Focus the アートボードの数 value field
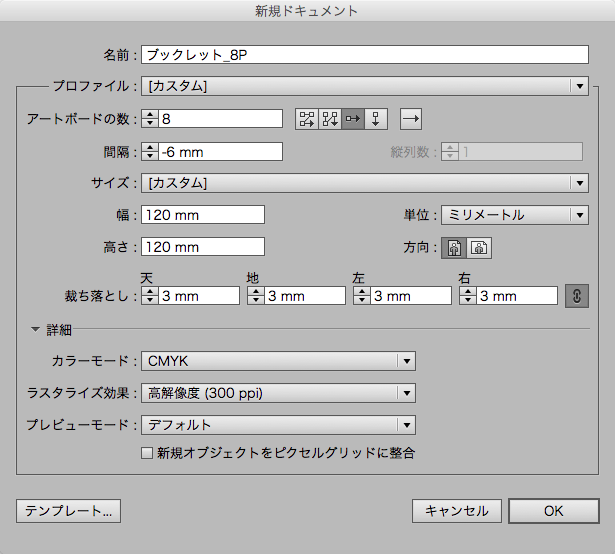Viewport: 615px width, 554px height. (x=220, y=119)
